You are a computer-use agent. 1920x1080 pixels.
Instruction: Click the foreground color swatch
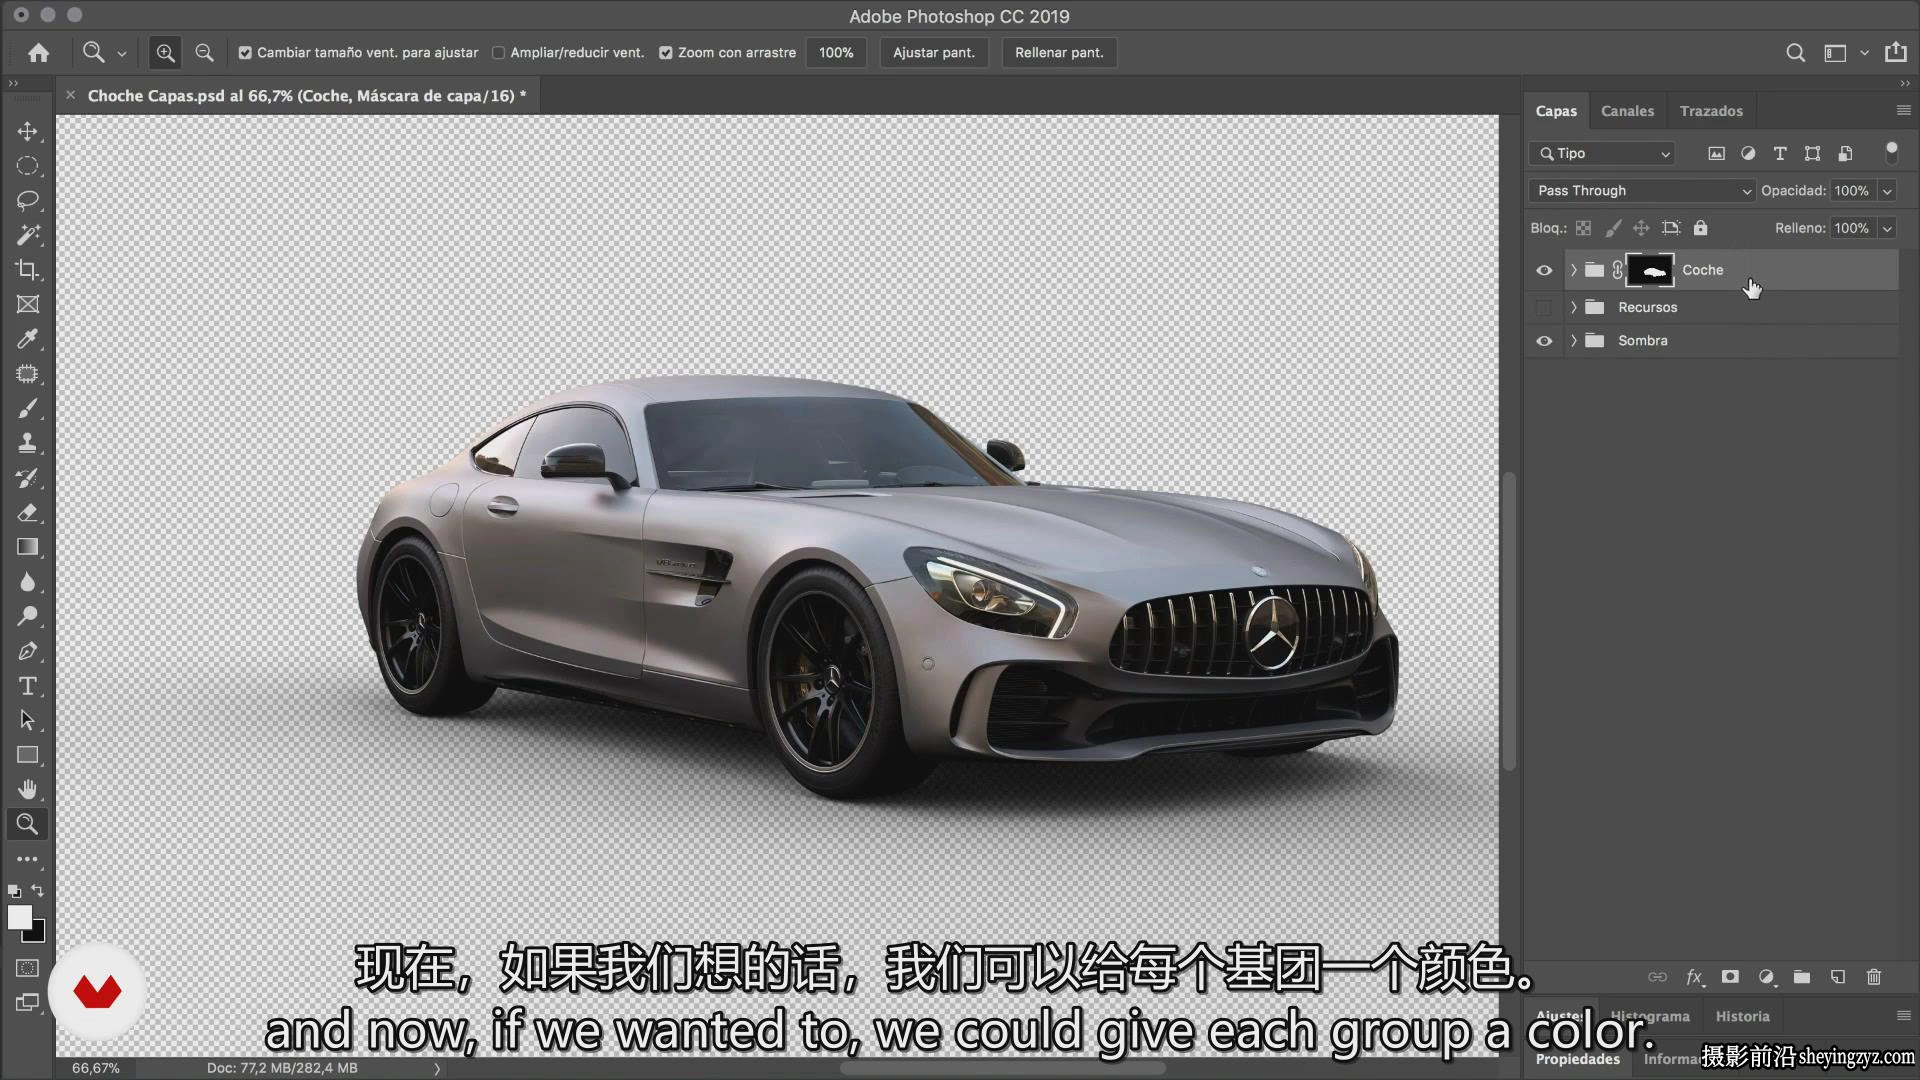pos(19,918)
